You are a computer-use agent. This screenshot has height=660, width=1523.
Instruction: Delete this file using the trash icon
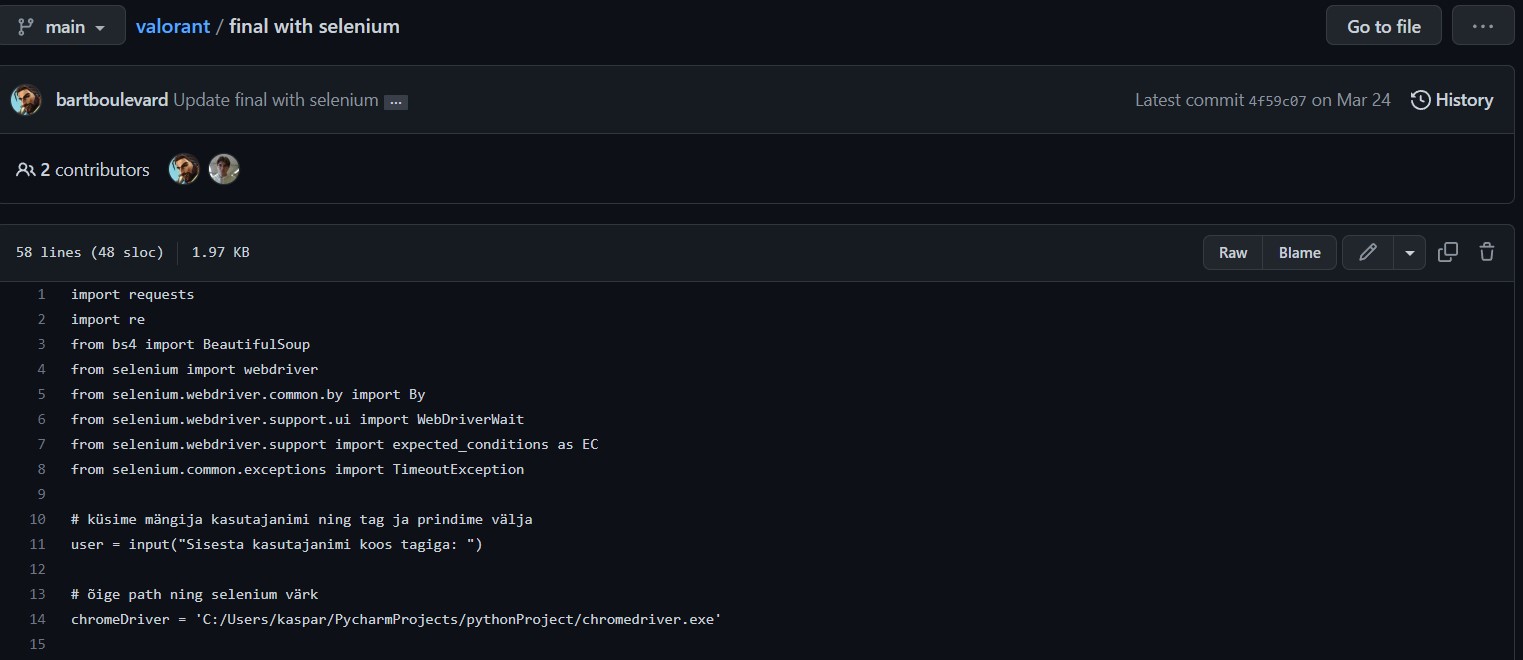(x=1487, y=252)
